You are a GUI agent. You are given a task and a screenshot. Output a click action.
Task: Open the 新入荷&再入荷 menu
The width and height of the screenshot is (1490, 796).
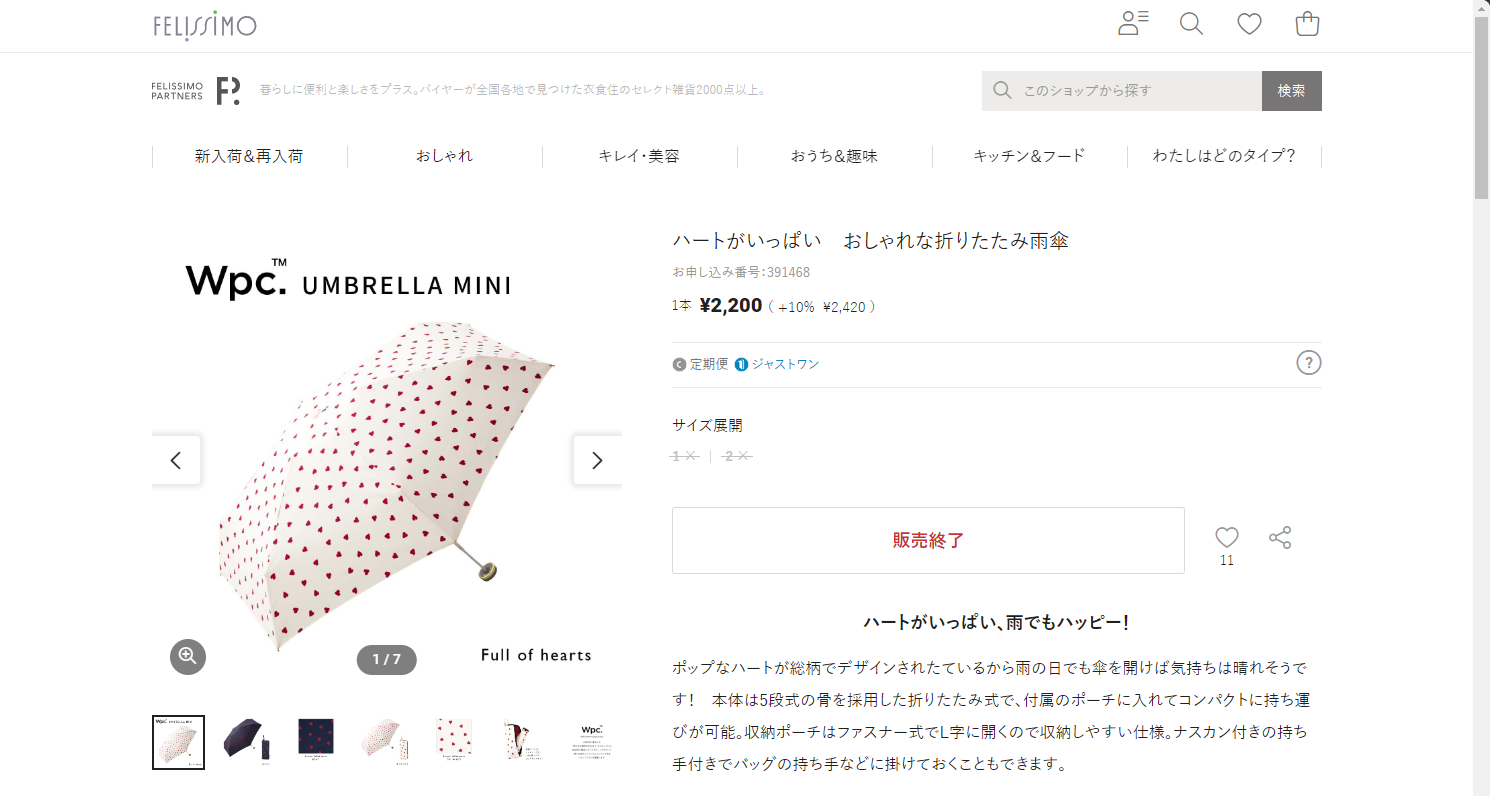click(249, 156)
